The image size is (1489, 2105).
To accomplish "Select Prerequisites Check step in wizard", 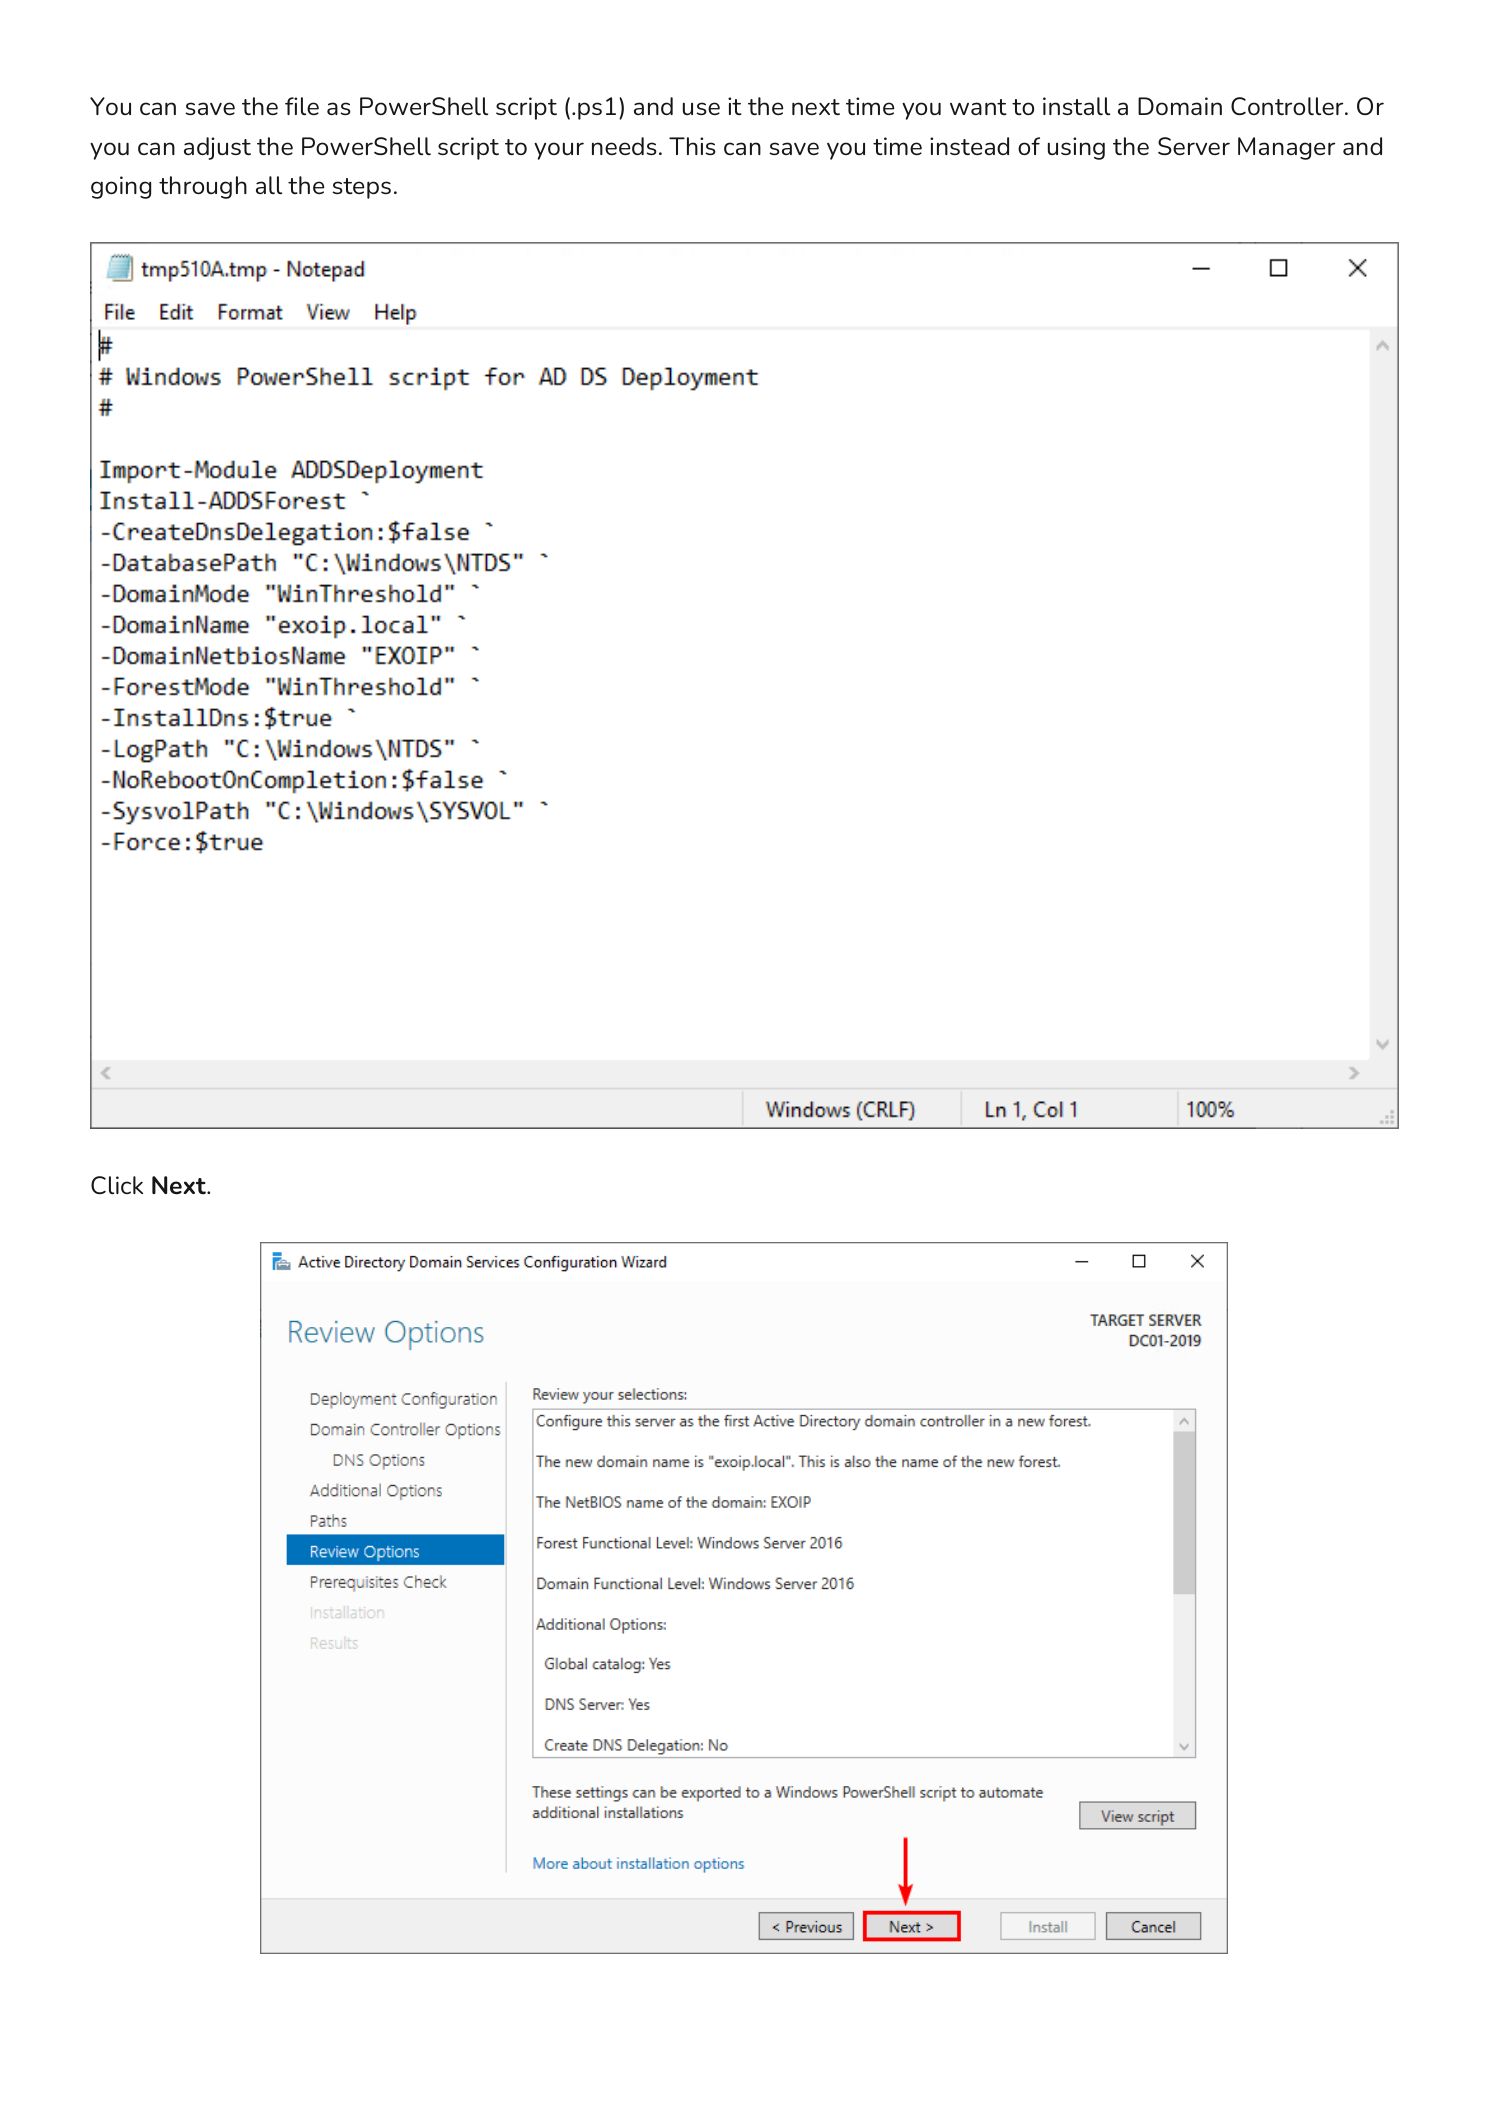I will pyautogui.click(x=377, y=1581).
